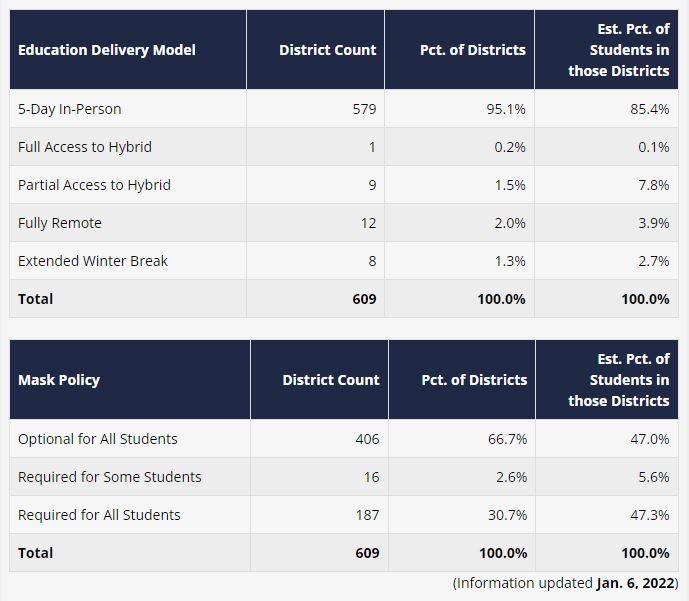This screenshot has width=689, height=601.
Task: Select the 187 district count cell
Action: click(367, 515)
